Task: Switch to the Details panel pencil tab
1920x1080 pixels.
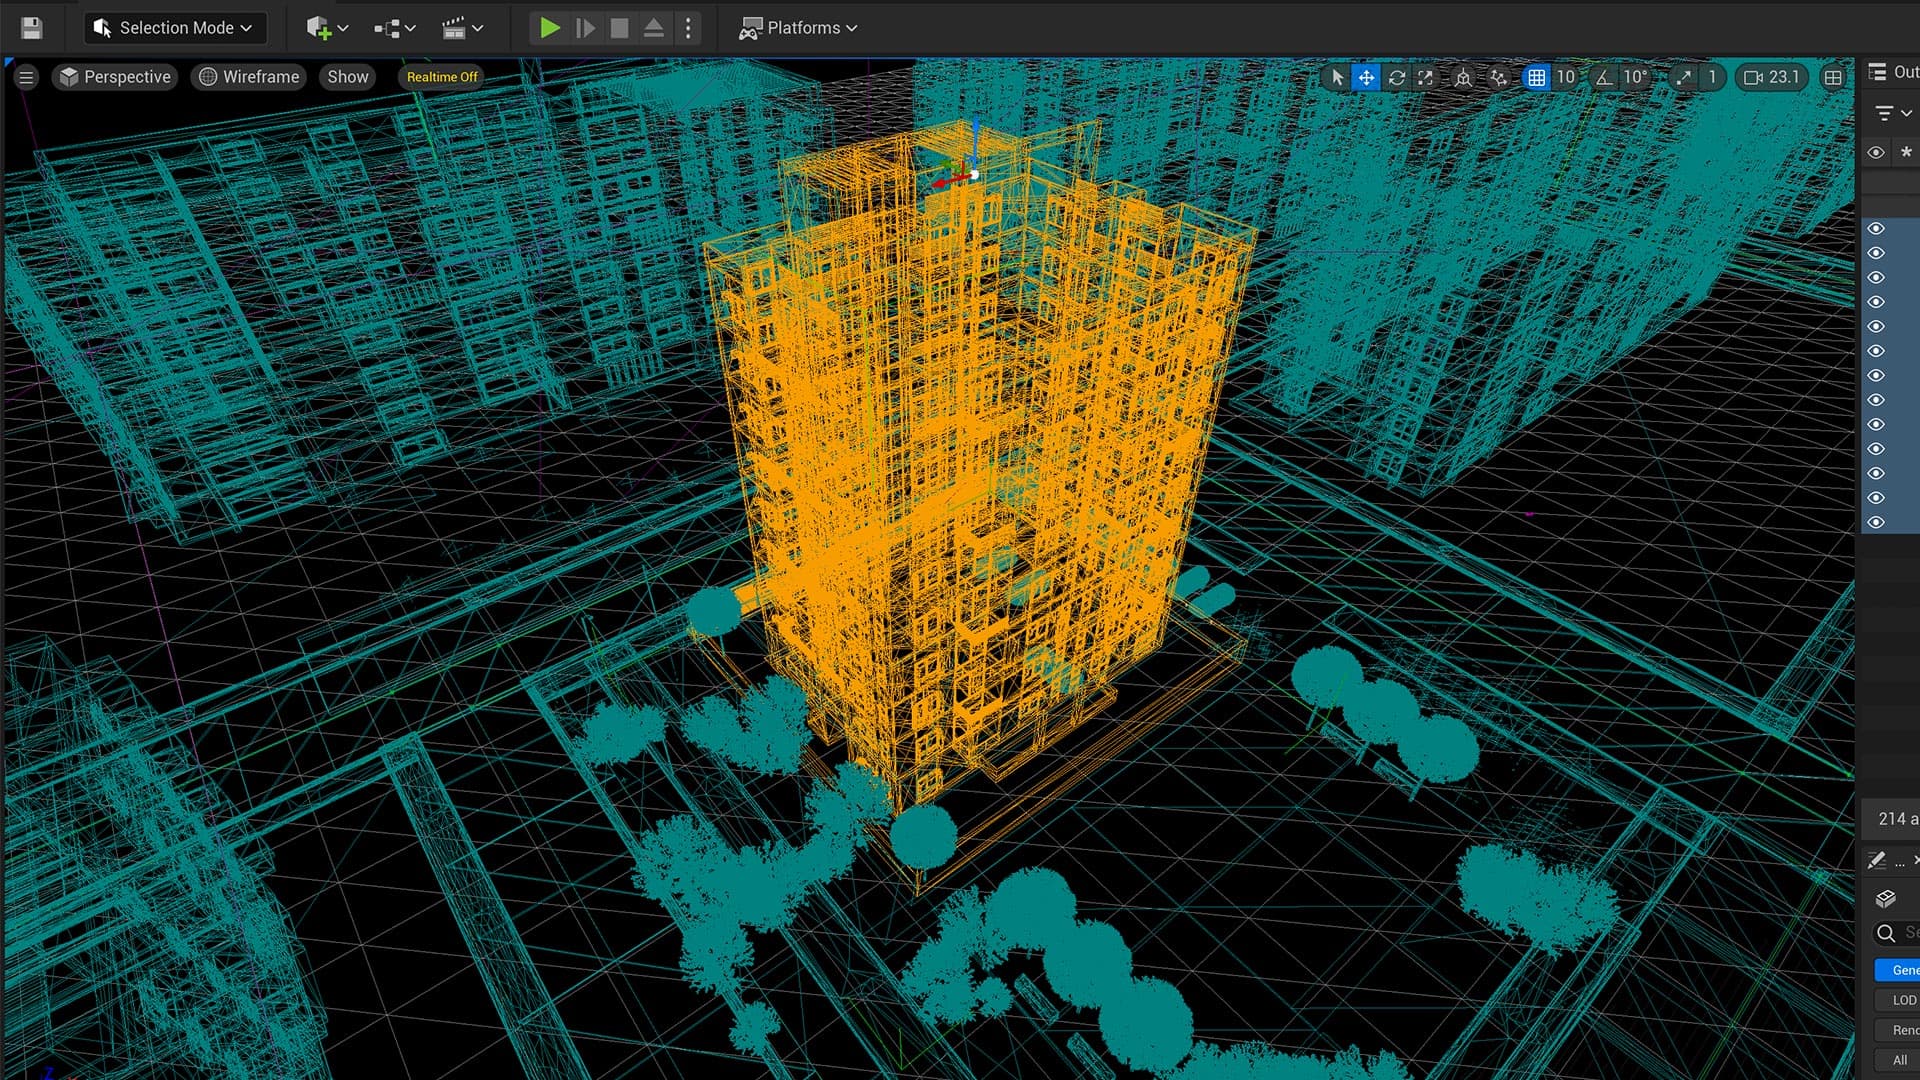Action: pos(1877,860)
